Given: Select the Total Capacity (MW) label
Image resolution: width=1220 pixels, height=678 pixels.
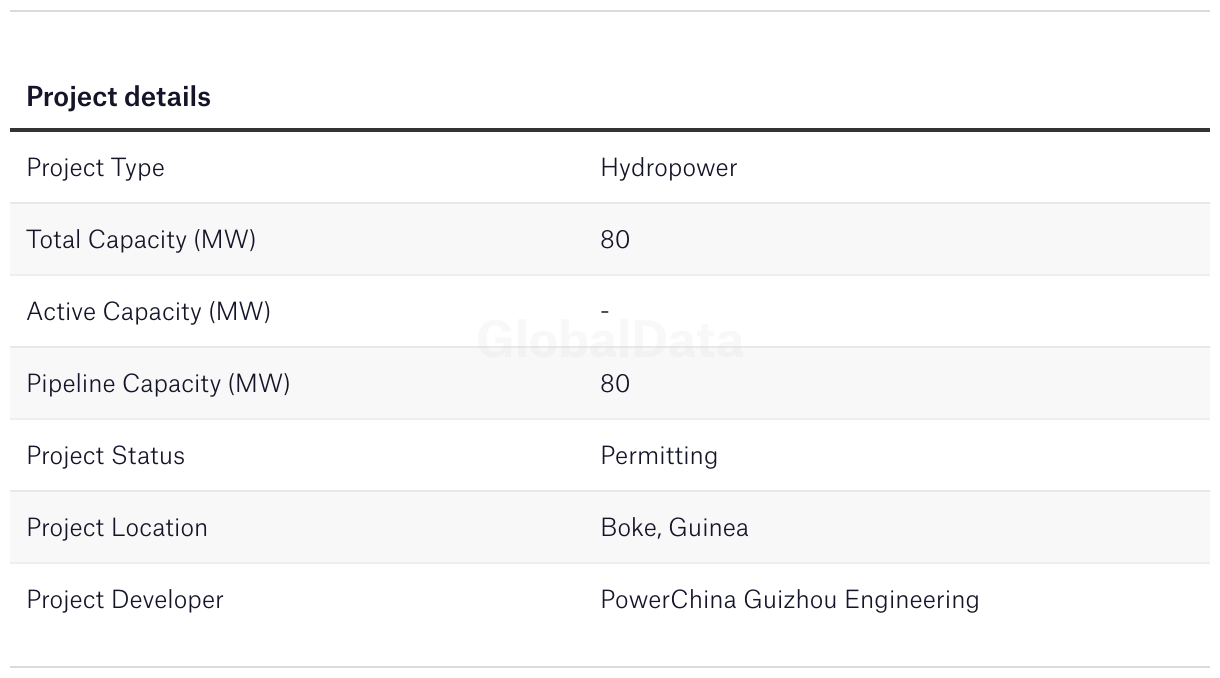Looking at the screenshot, I should (x=141, y=240).
